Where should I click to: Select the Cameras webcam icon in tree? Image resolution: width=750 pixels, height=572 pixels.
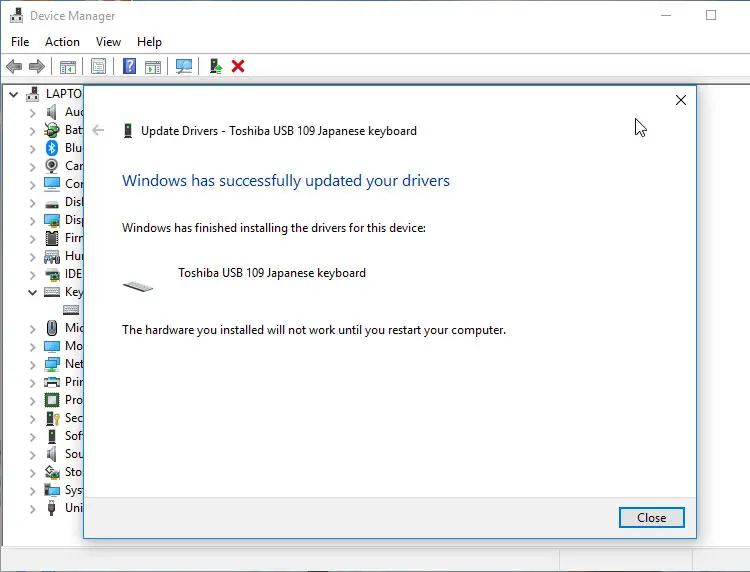click(52, 166)
